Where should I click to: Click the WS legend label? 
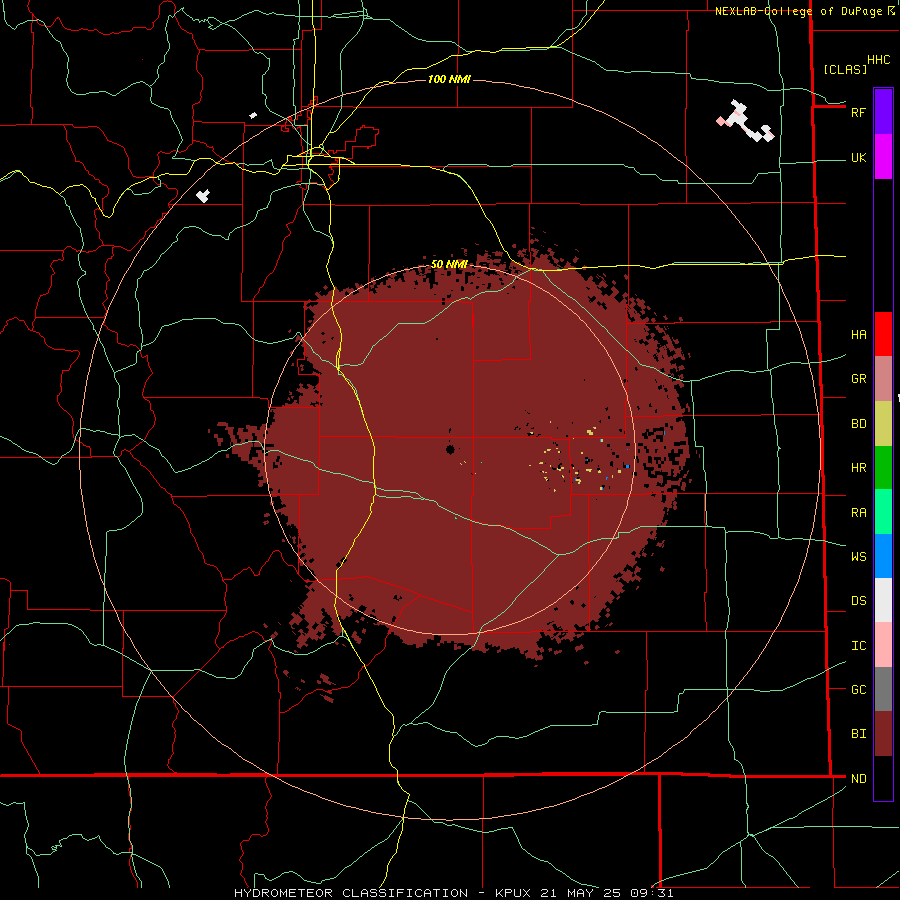[858, 556]
